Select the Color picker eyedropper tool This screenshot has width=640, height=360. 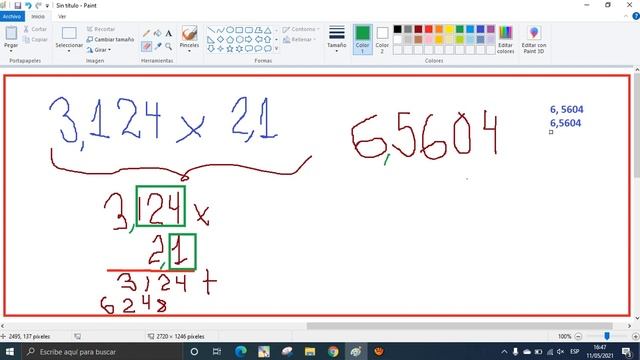coord(158,46)
